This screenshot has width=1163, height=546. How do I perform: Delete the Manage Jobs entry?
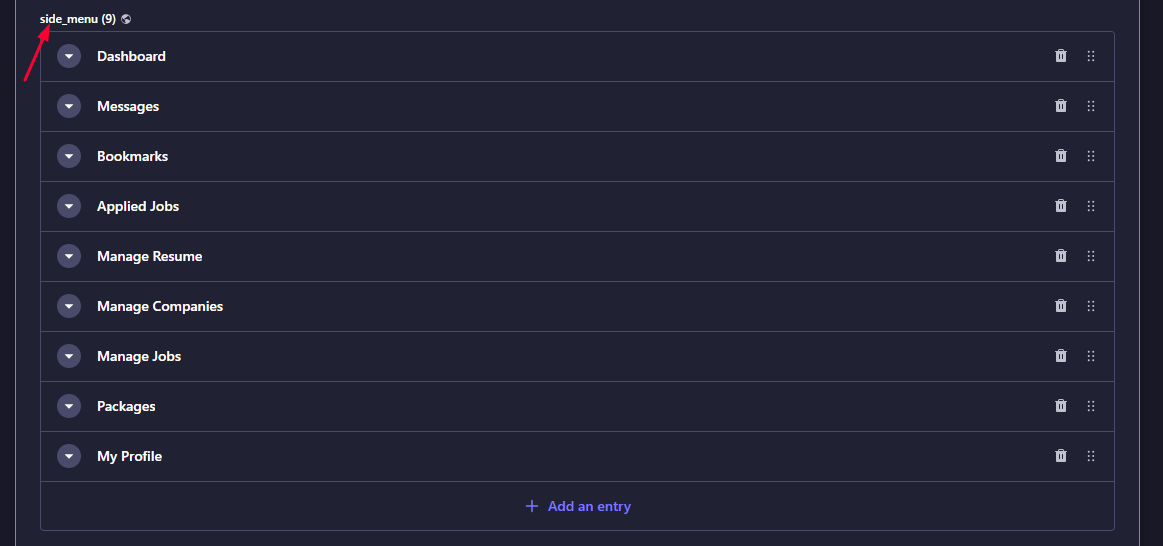coord(1061,356)
